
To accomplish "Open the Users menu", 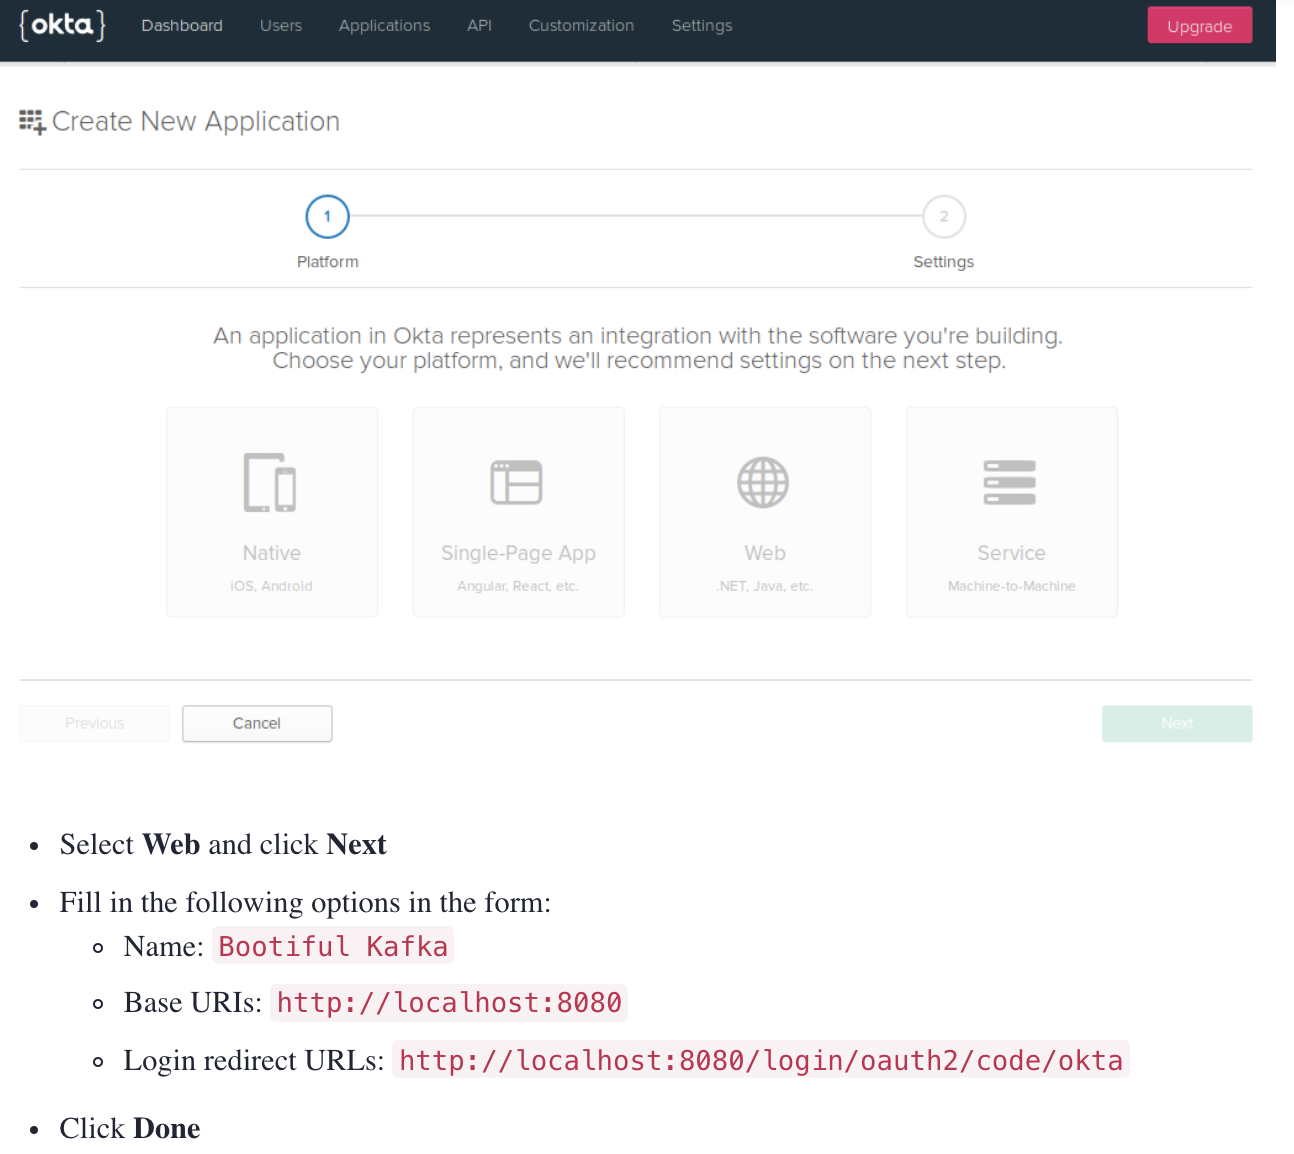I will click(x=280, y=25).
